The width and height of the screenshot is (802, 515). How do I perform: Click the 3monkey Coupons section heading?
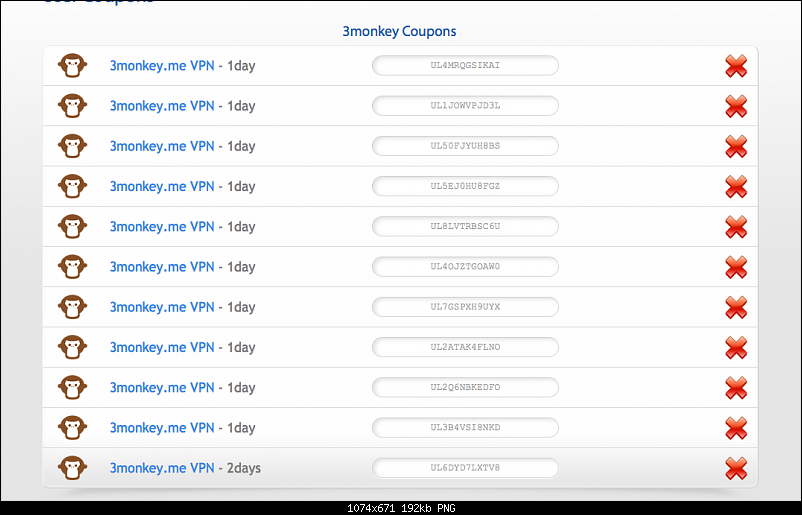(400, 32)
